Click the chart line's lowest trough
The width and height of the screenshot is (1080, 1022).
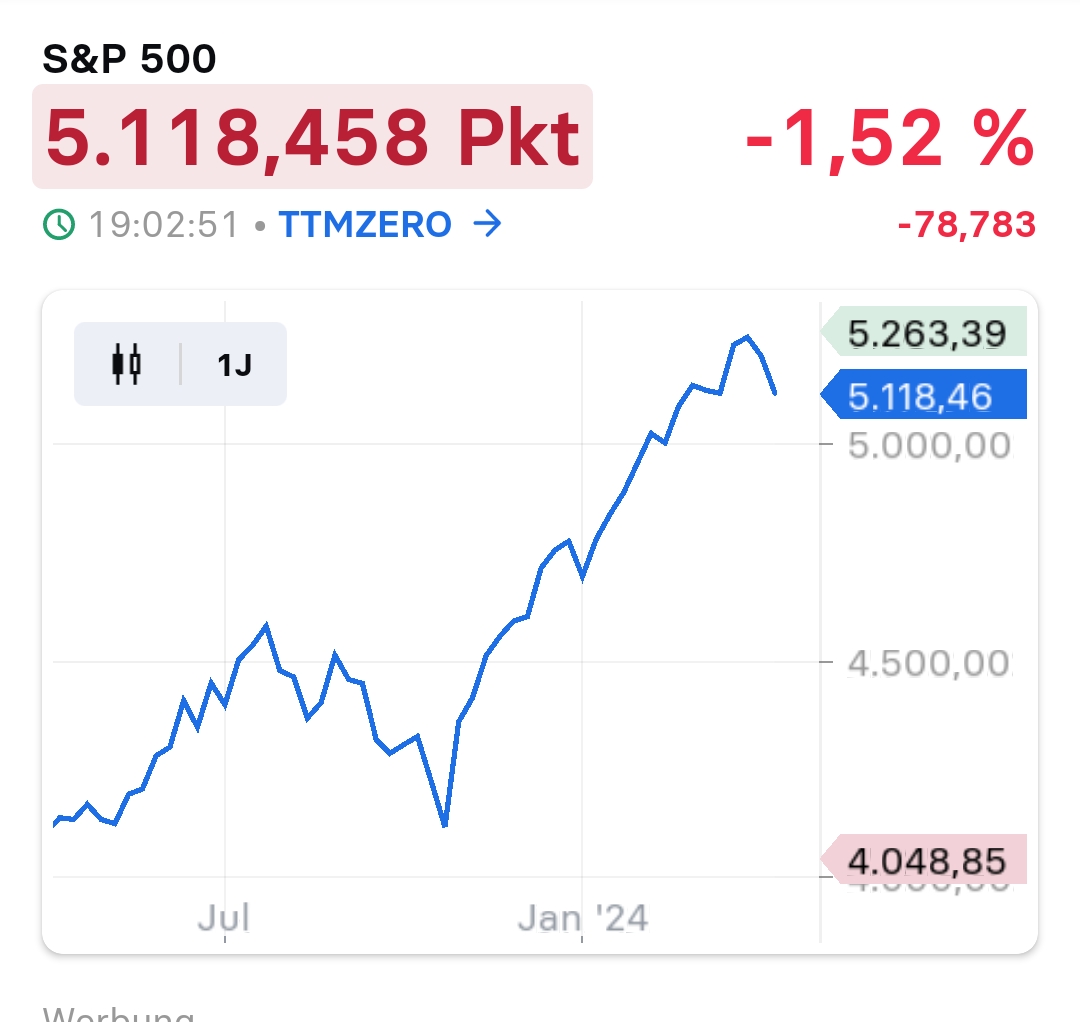[x=444, y=826]
